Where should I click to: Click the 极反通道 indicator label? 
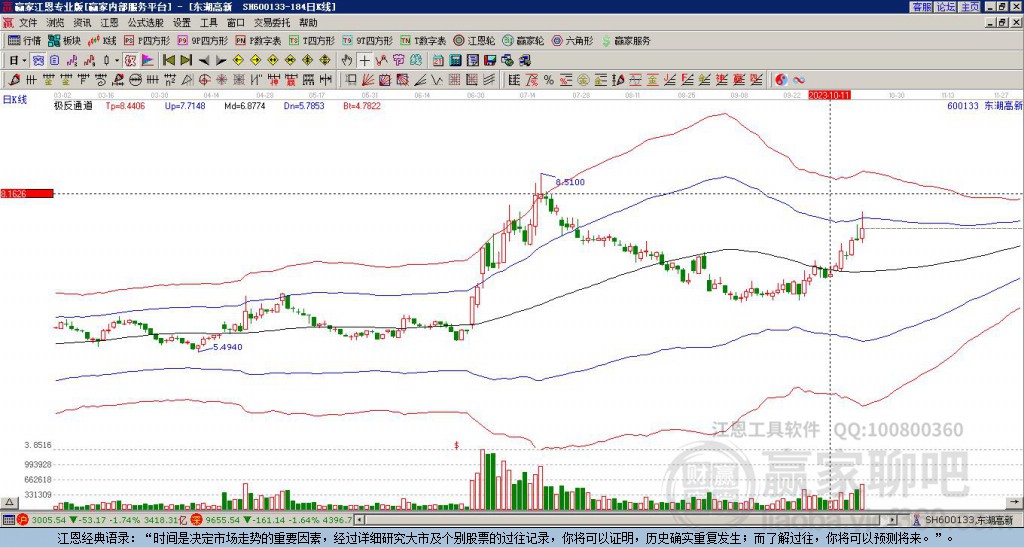pos(73,106)
